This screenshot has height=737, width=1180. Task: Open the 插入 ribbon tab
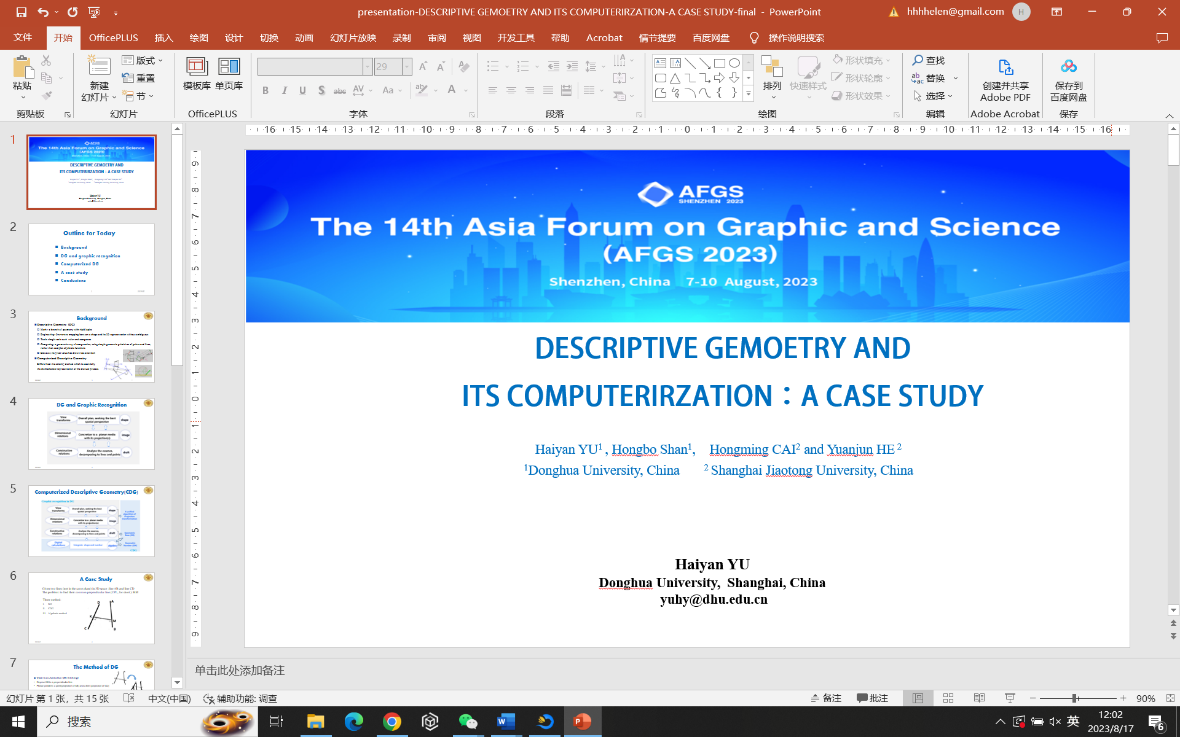click(163, 38)
